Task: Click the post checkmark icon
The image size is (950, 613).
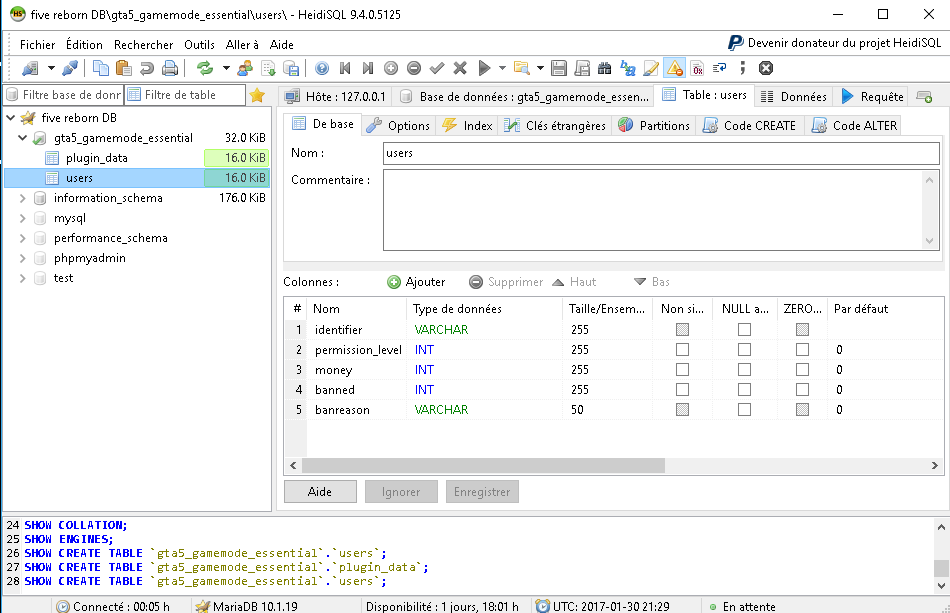Action: click(437, 68)
